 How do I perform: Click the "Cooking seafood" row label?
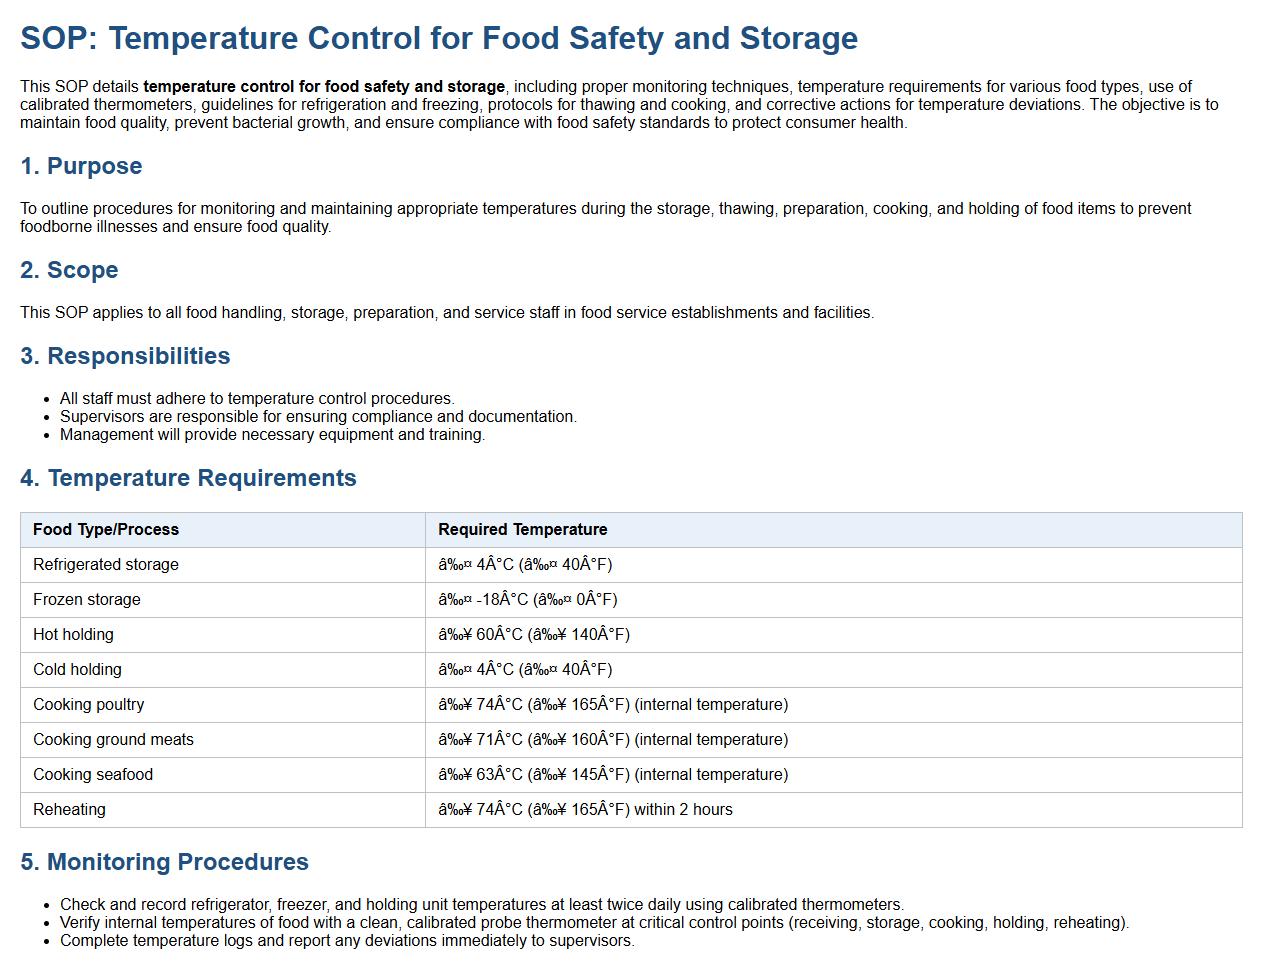point(93,775)
